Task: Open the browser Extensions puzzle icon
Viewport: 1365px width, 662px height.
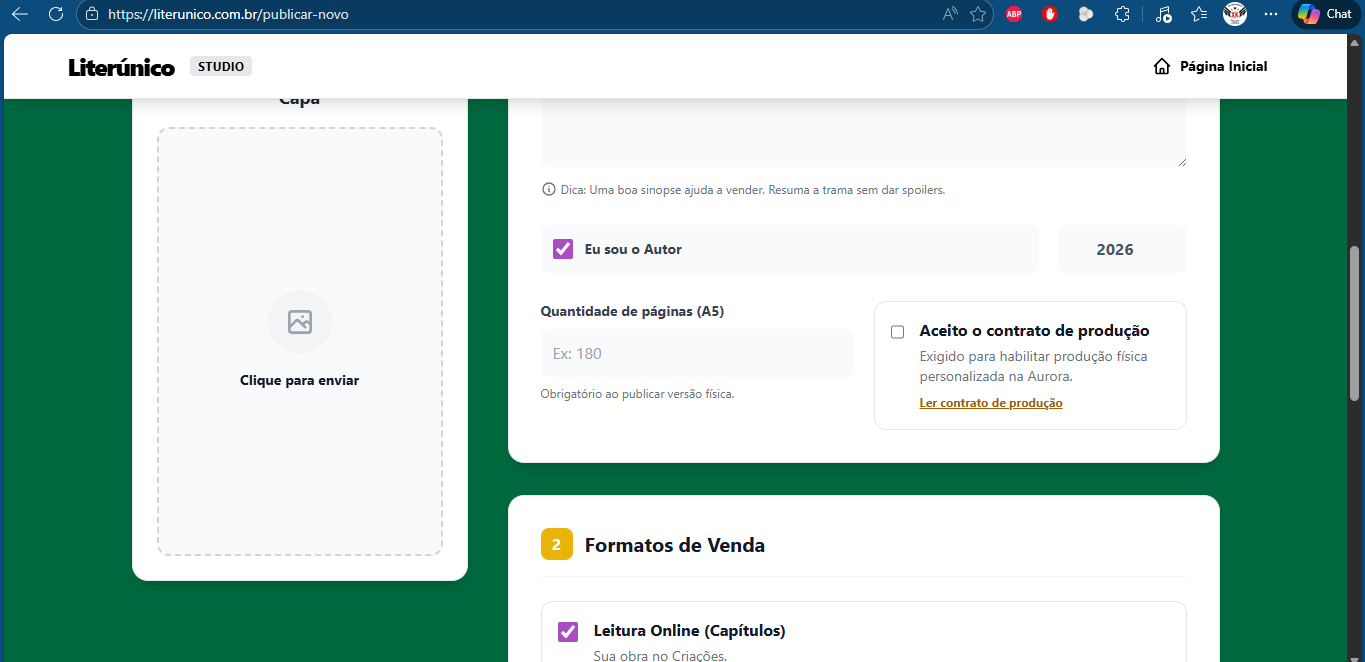Action: click(1122, 14)
